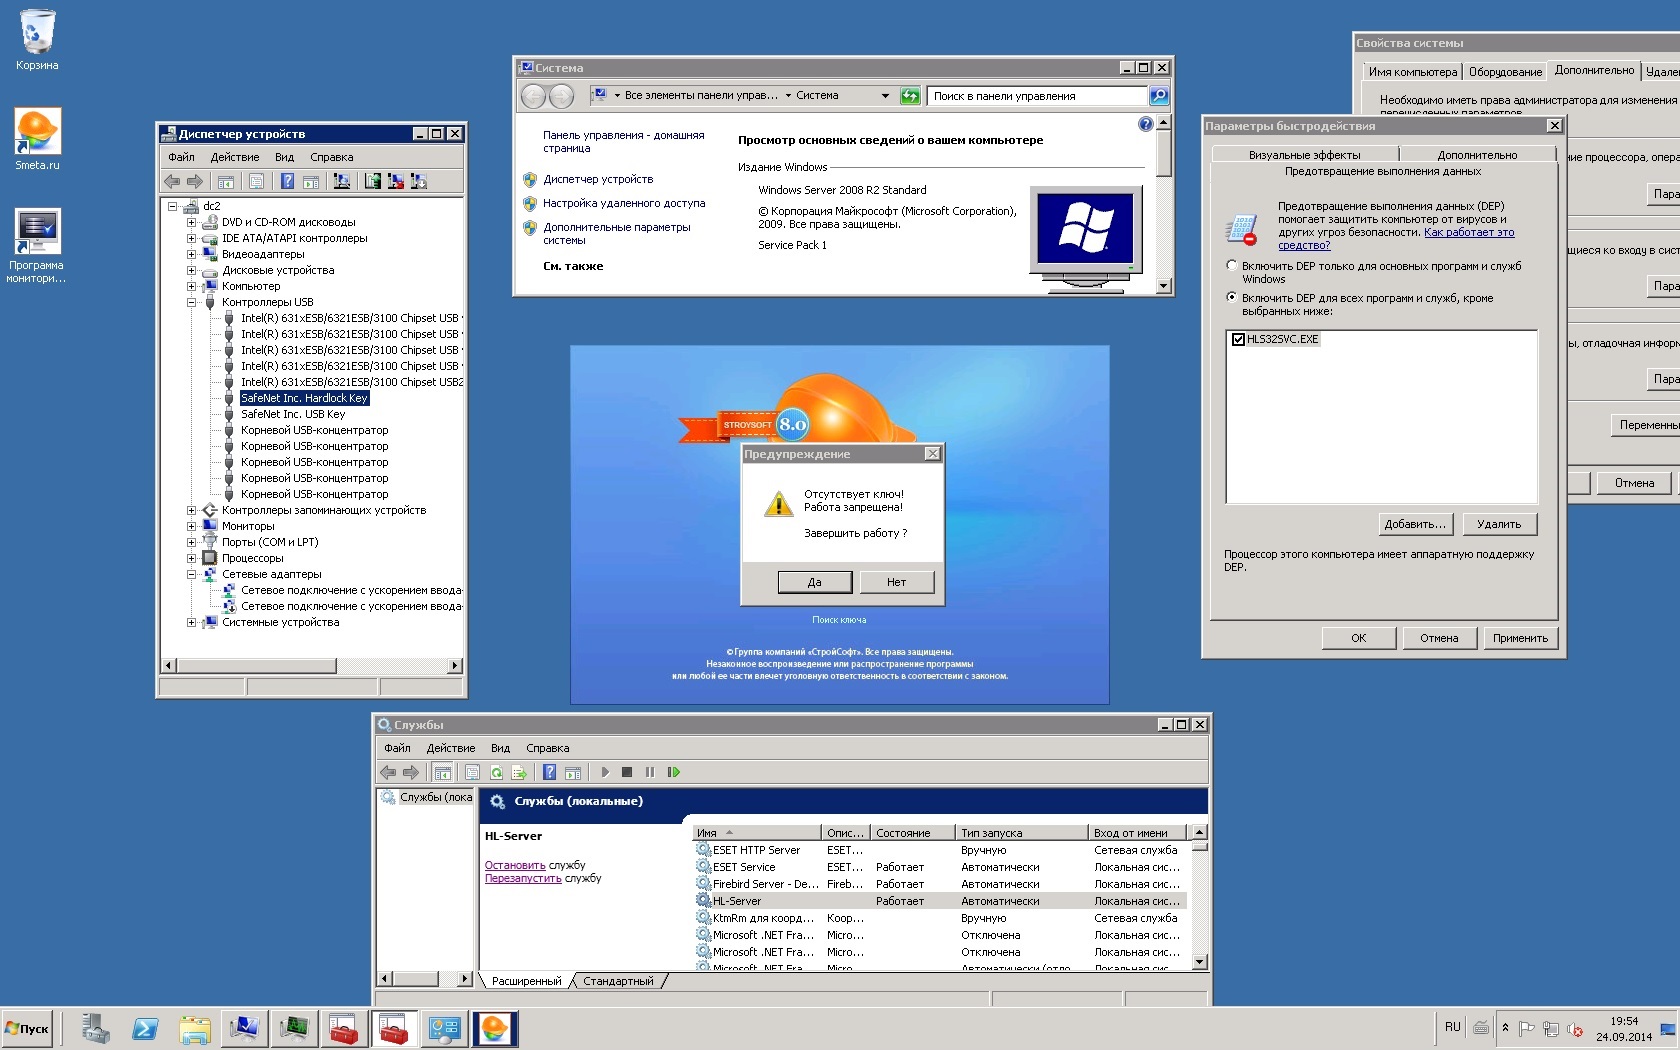
Task: Click Да in the warning dialog
Action: (815, 582)
